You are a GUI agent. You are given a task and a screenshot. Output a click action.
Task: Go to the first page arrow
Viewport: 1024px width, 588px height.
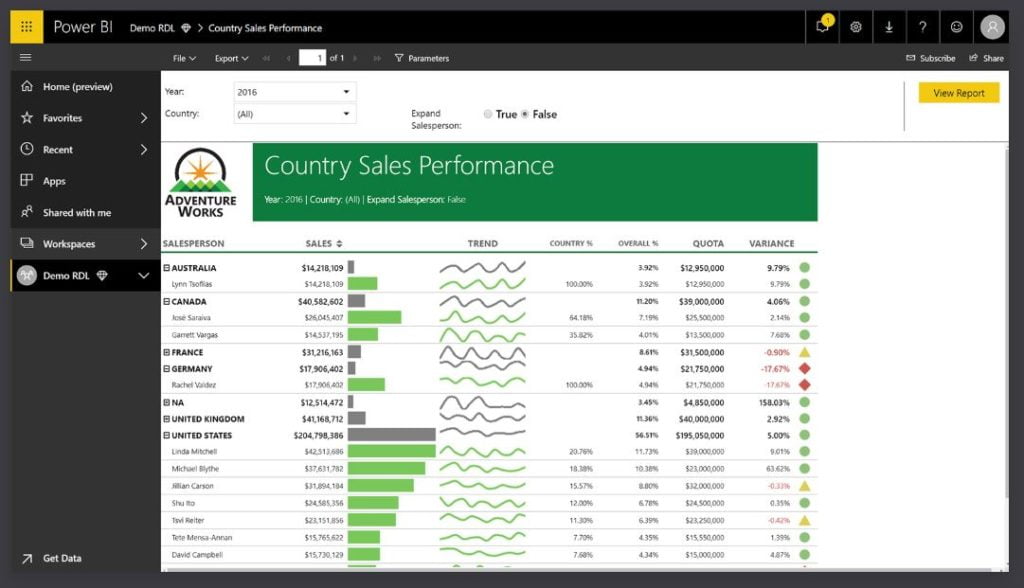tap(266, 58)
